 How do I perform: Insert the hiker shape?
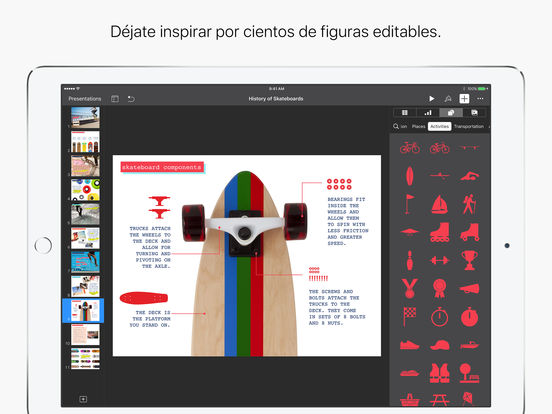(469, 204)
